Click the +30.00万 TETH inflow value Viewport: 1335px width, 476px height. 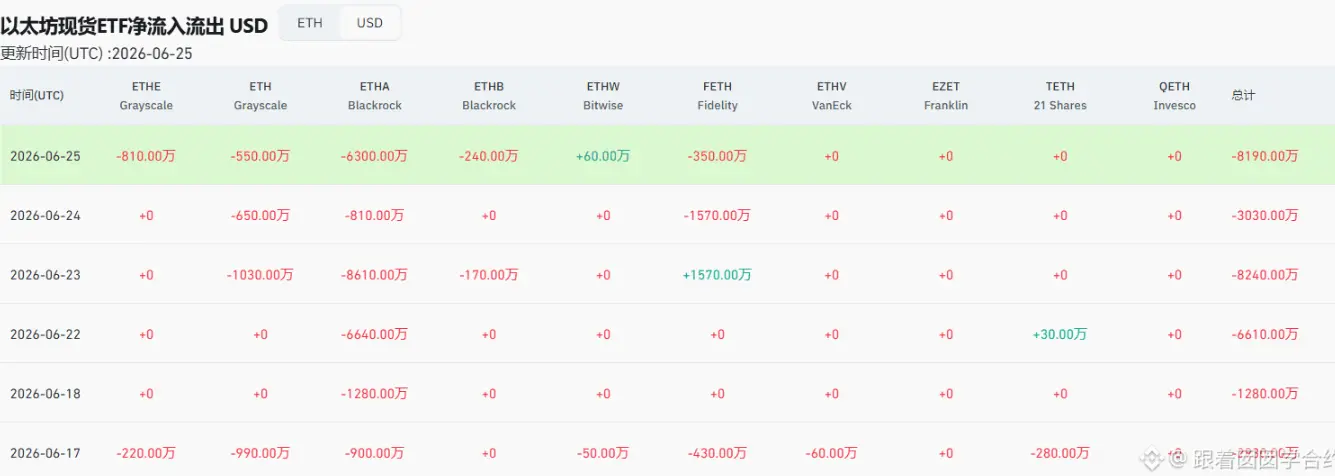[x=1060, y=335]
